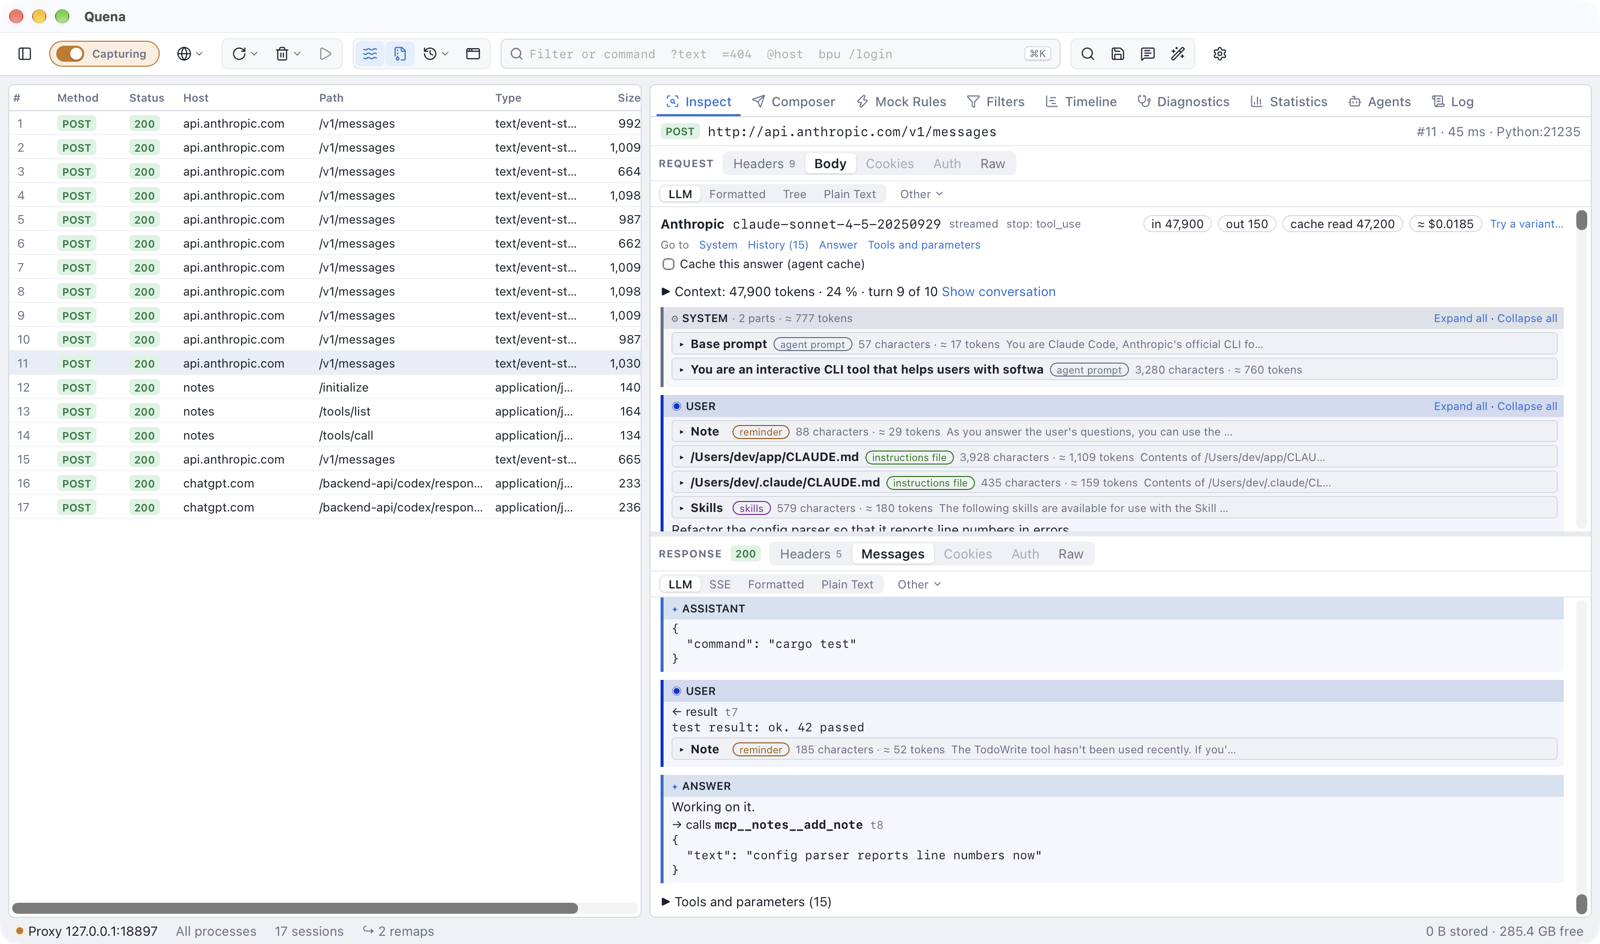Image resolution: width=1600 pixels, height=944 pixels.
Task: Click 'Expand all' in SYSTEM section
Action: pos(1460,318)
